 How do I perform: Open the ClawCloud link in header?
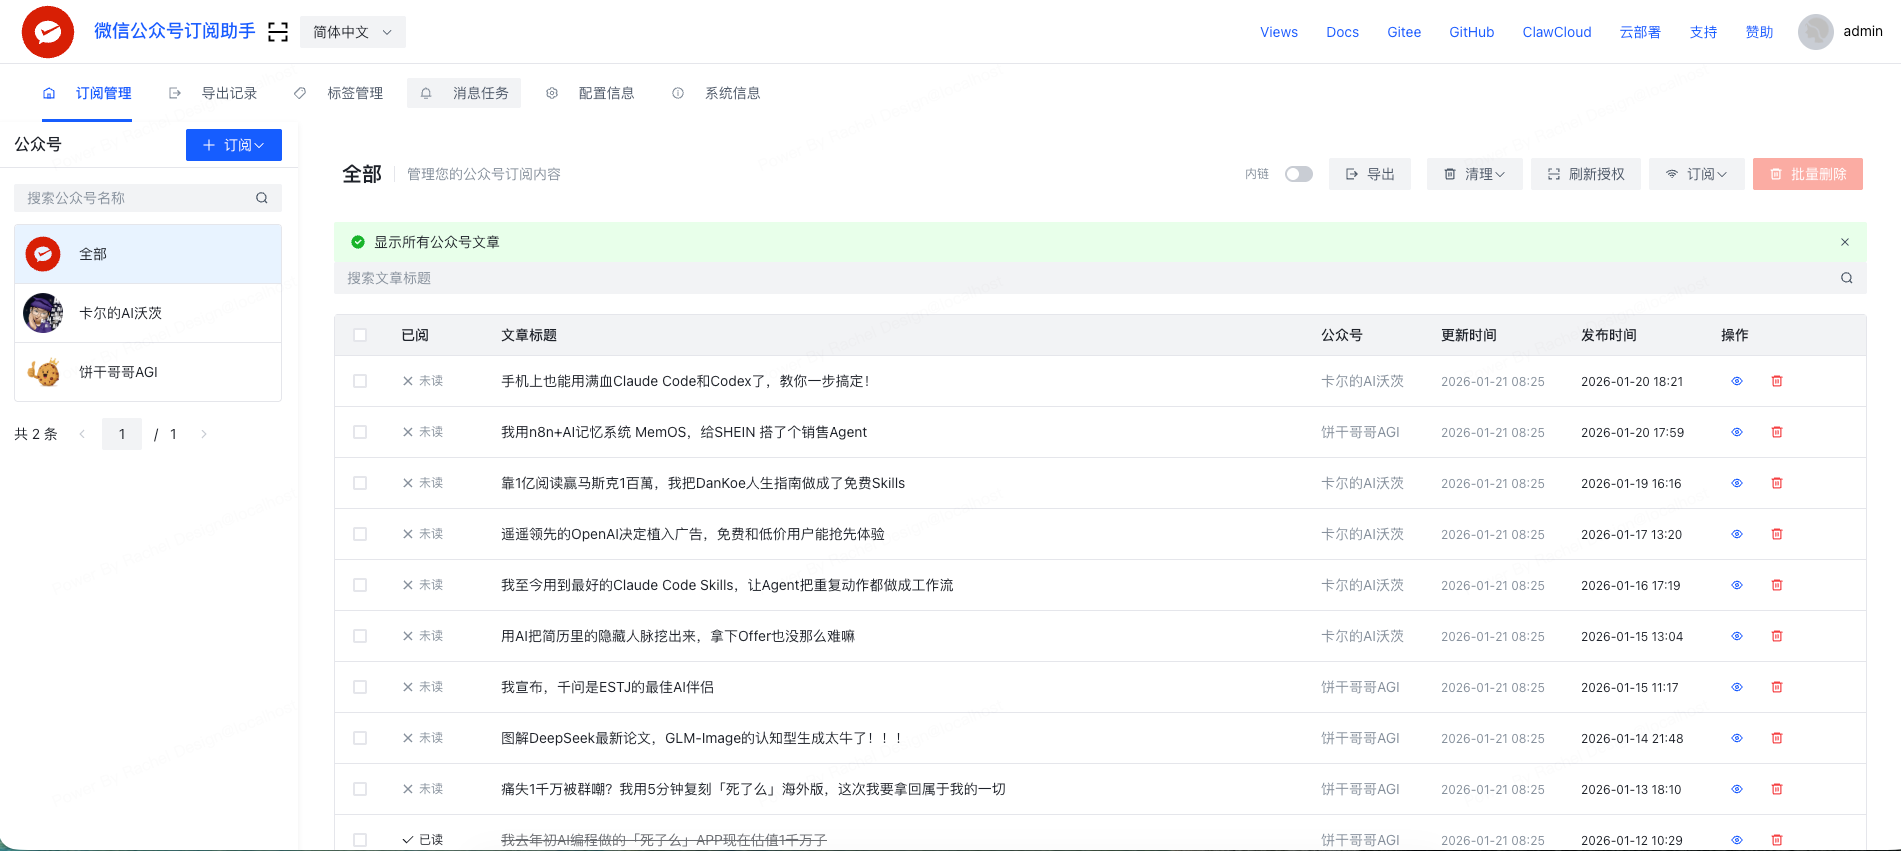[1557, 32]
